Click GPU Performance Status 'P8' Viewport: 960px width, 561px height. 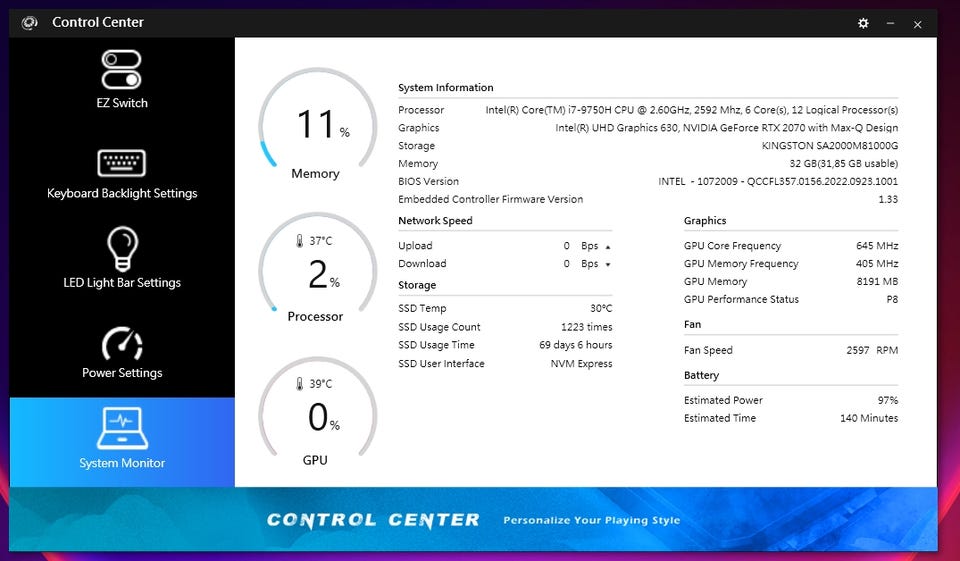893,299
